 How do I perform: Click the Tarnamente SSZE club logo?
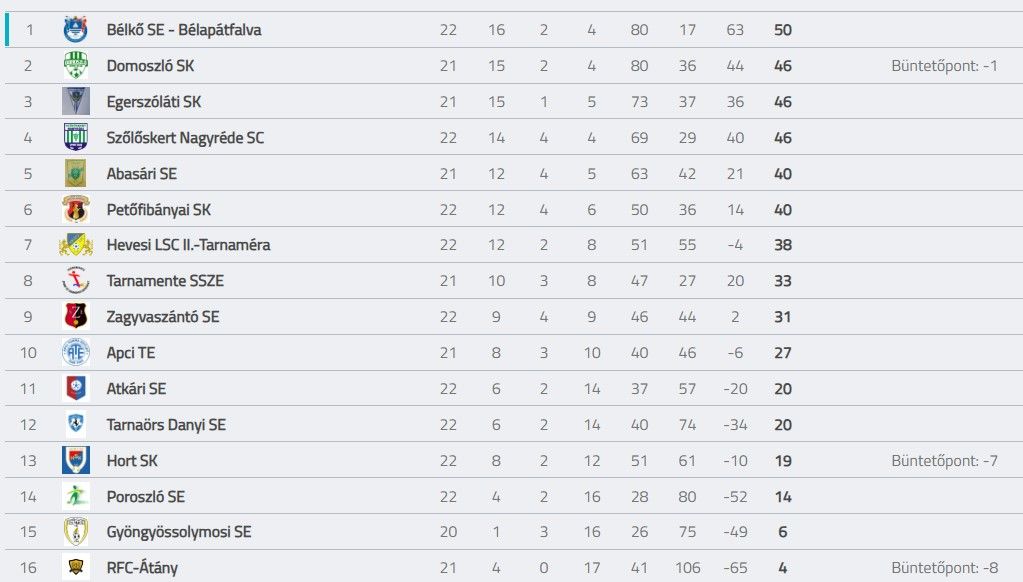(76, 281)
